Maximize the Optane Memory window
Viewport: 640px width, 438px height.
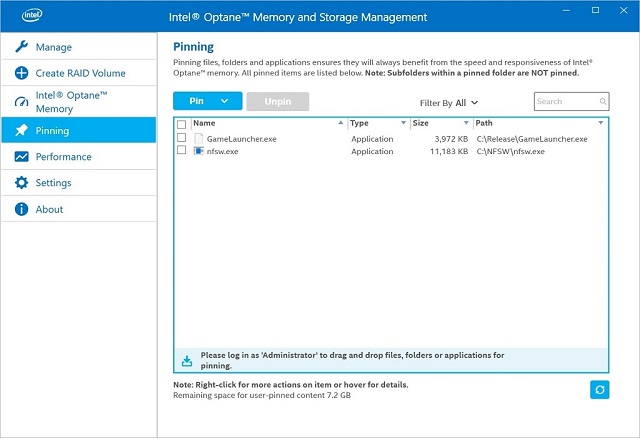[x=596, y=10]
